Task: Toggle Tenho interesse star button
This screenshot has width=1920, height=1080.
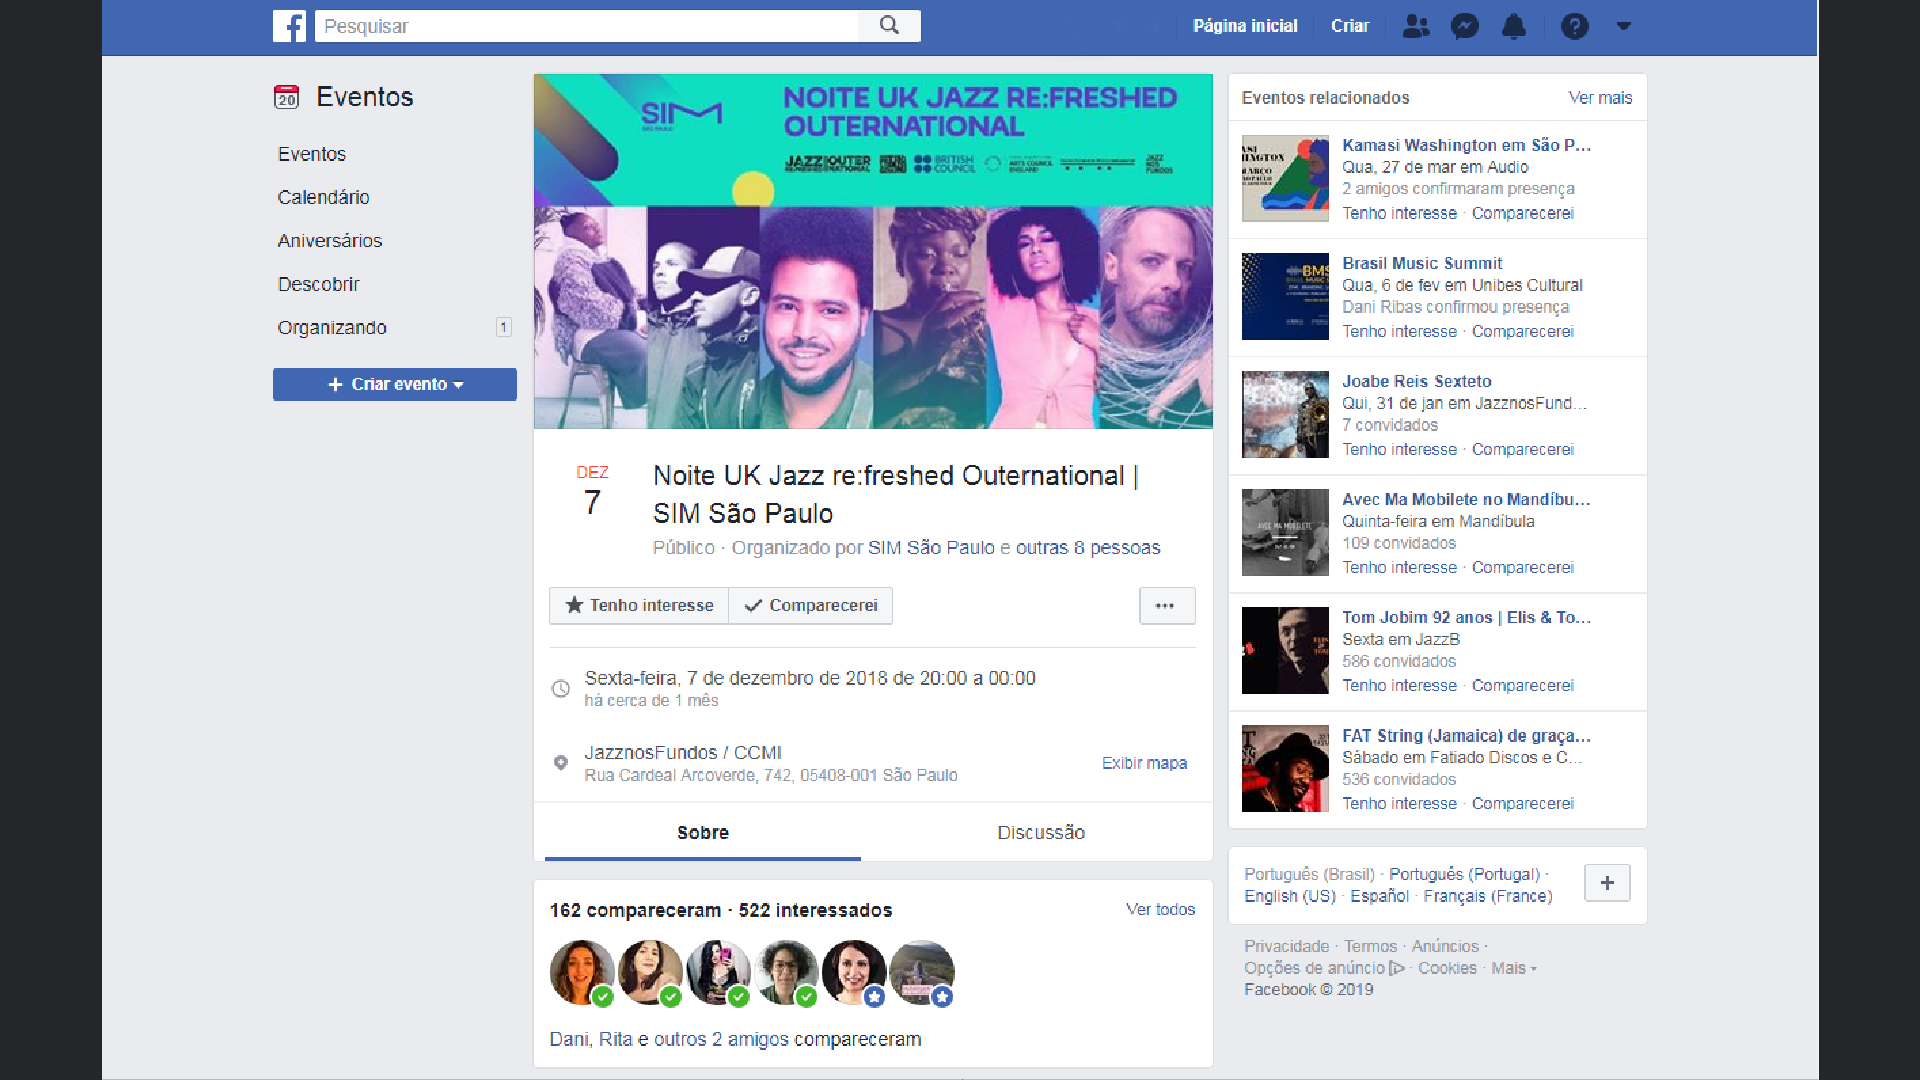Action: (639, 606)
